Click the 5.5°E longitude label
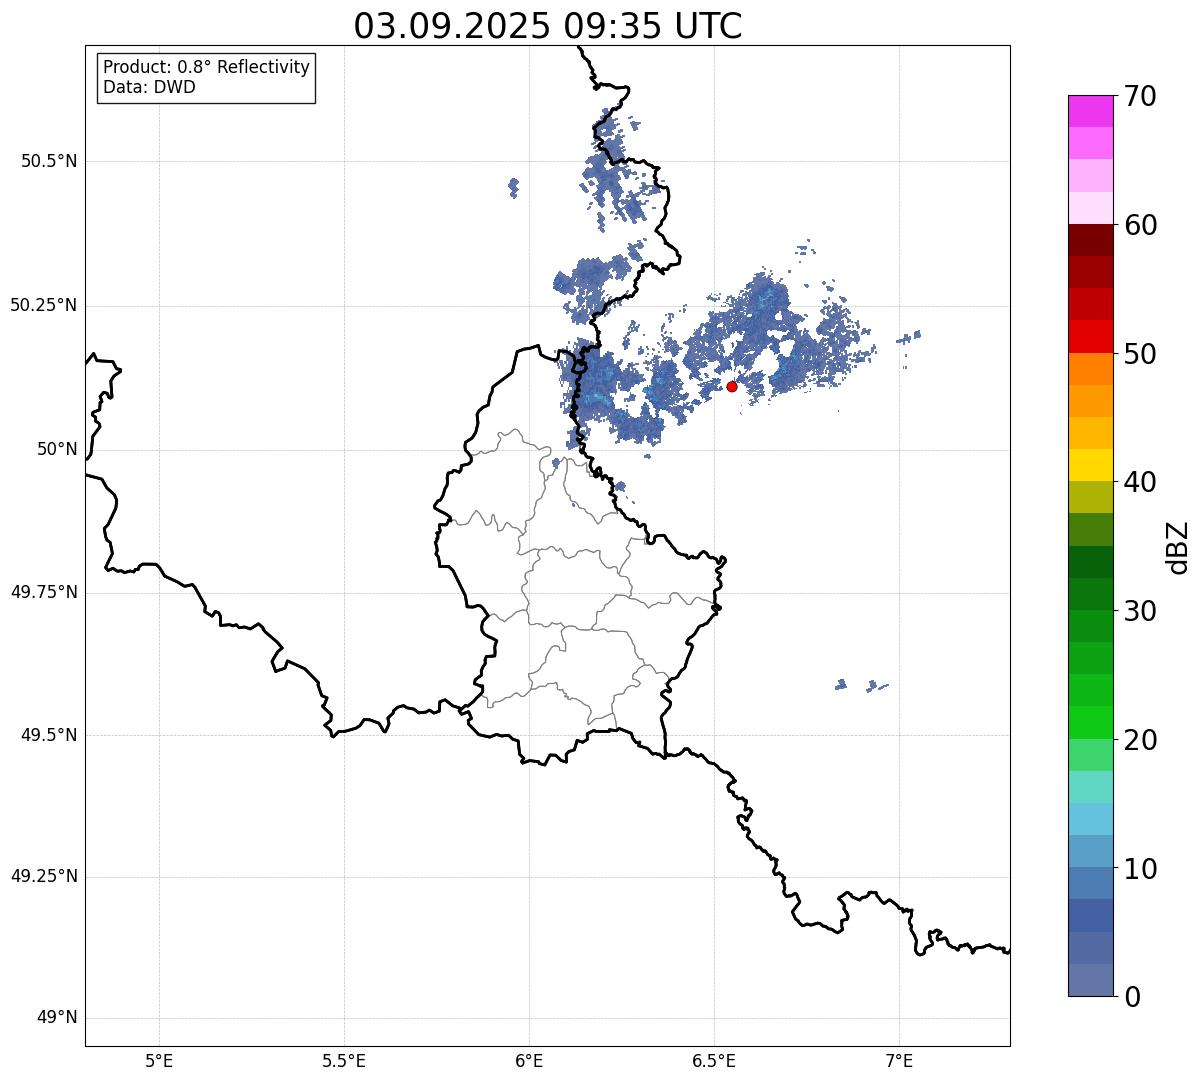This screenshot has height=1081, width=1202. coord(344,1060)
